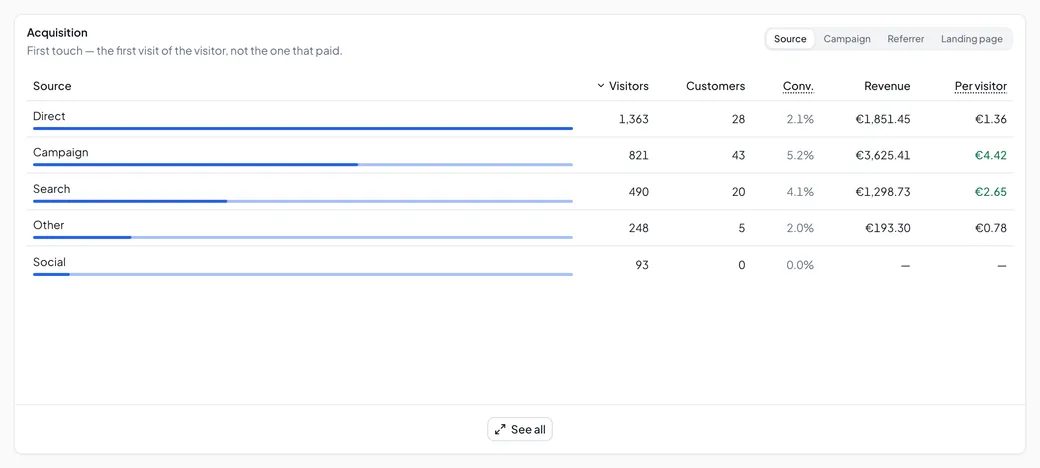
Task: Click the 43 customers value
Action: click(738, 156)
